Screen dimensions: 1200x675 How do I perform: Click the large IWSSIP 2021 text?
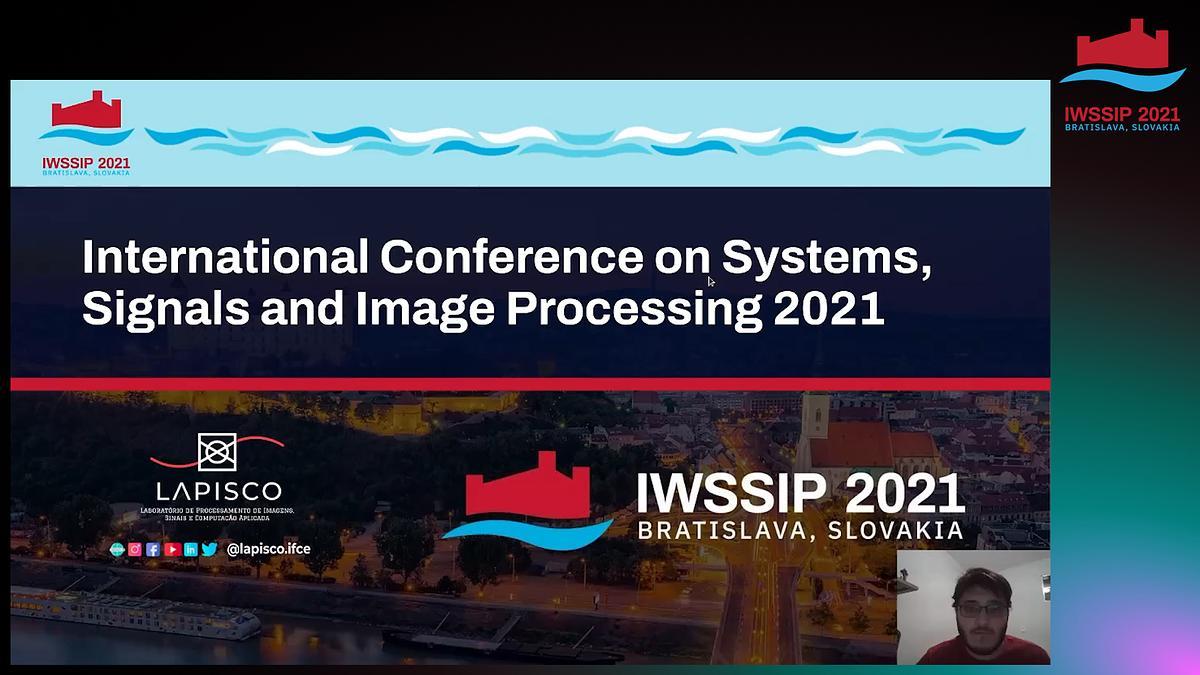click(x=800, y=493)
